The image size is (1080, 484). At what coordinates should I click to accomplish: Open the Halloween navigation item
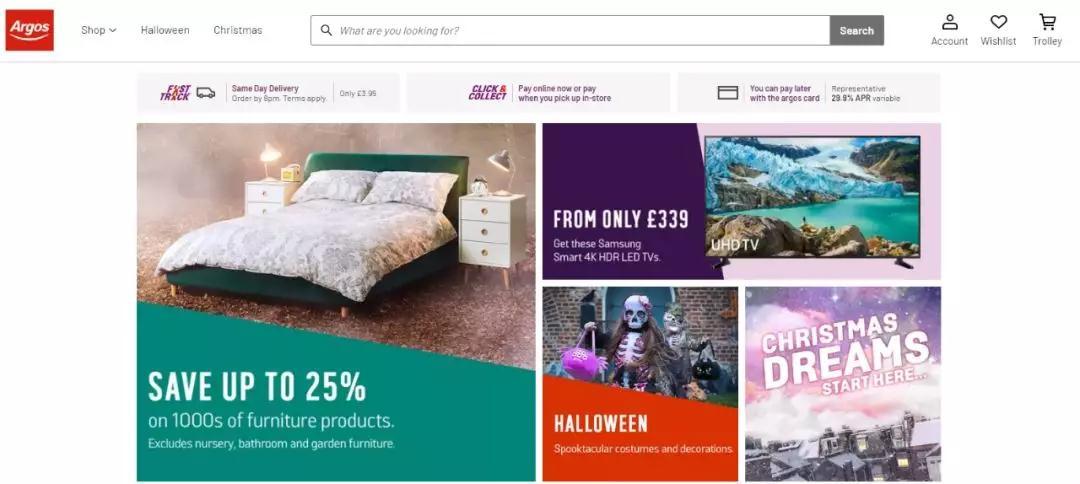165,30
